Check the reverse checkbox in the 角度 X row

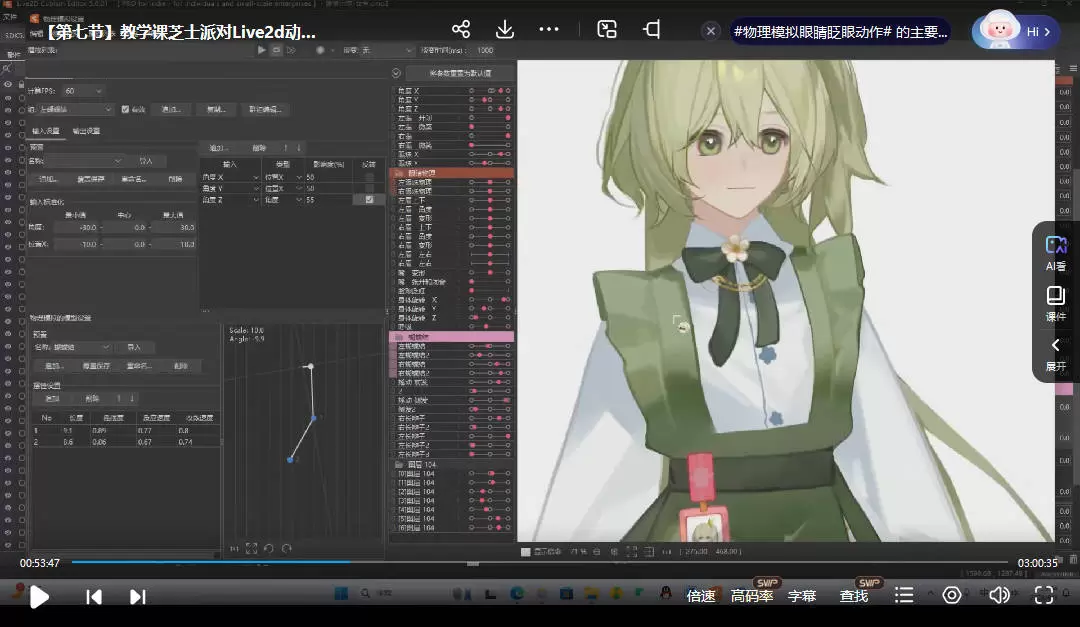369,177
